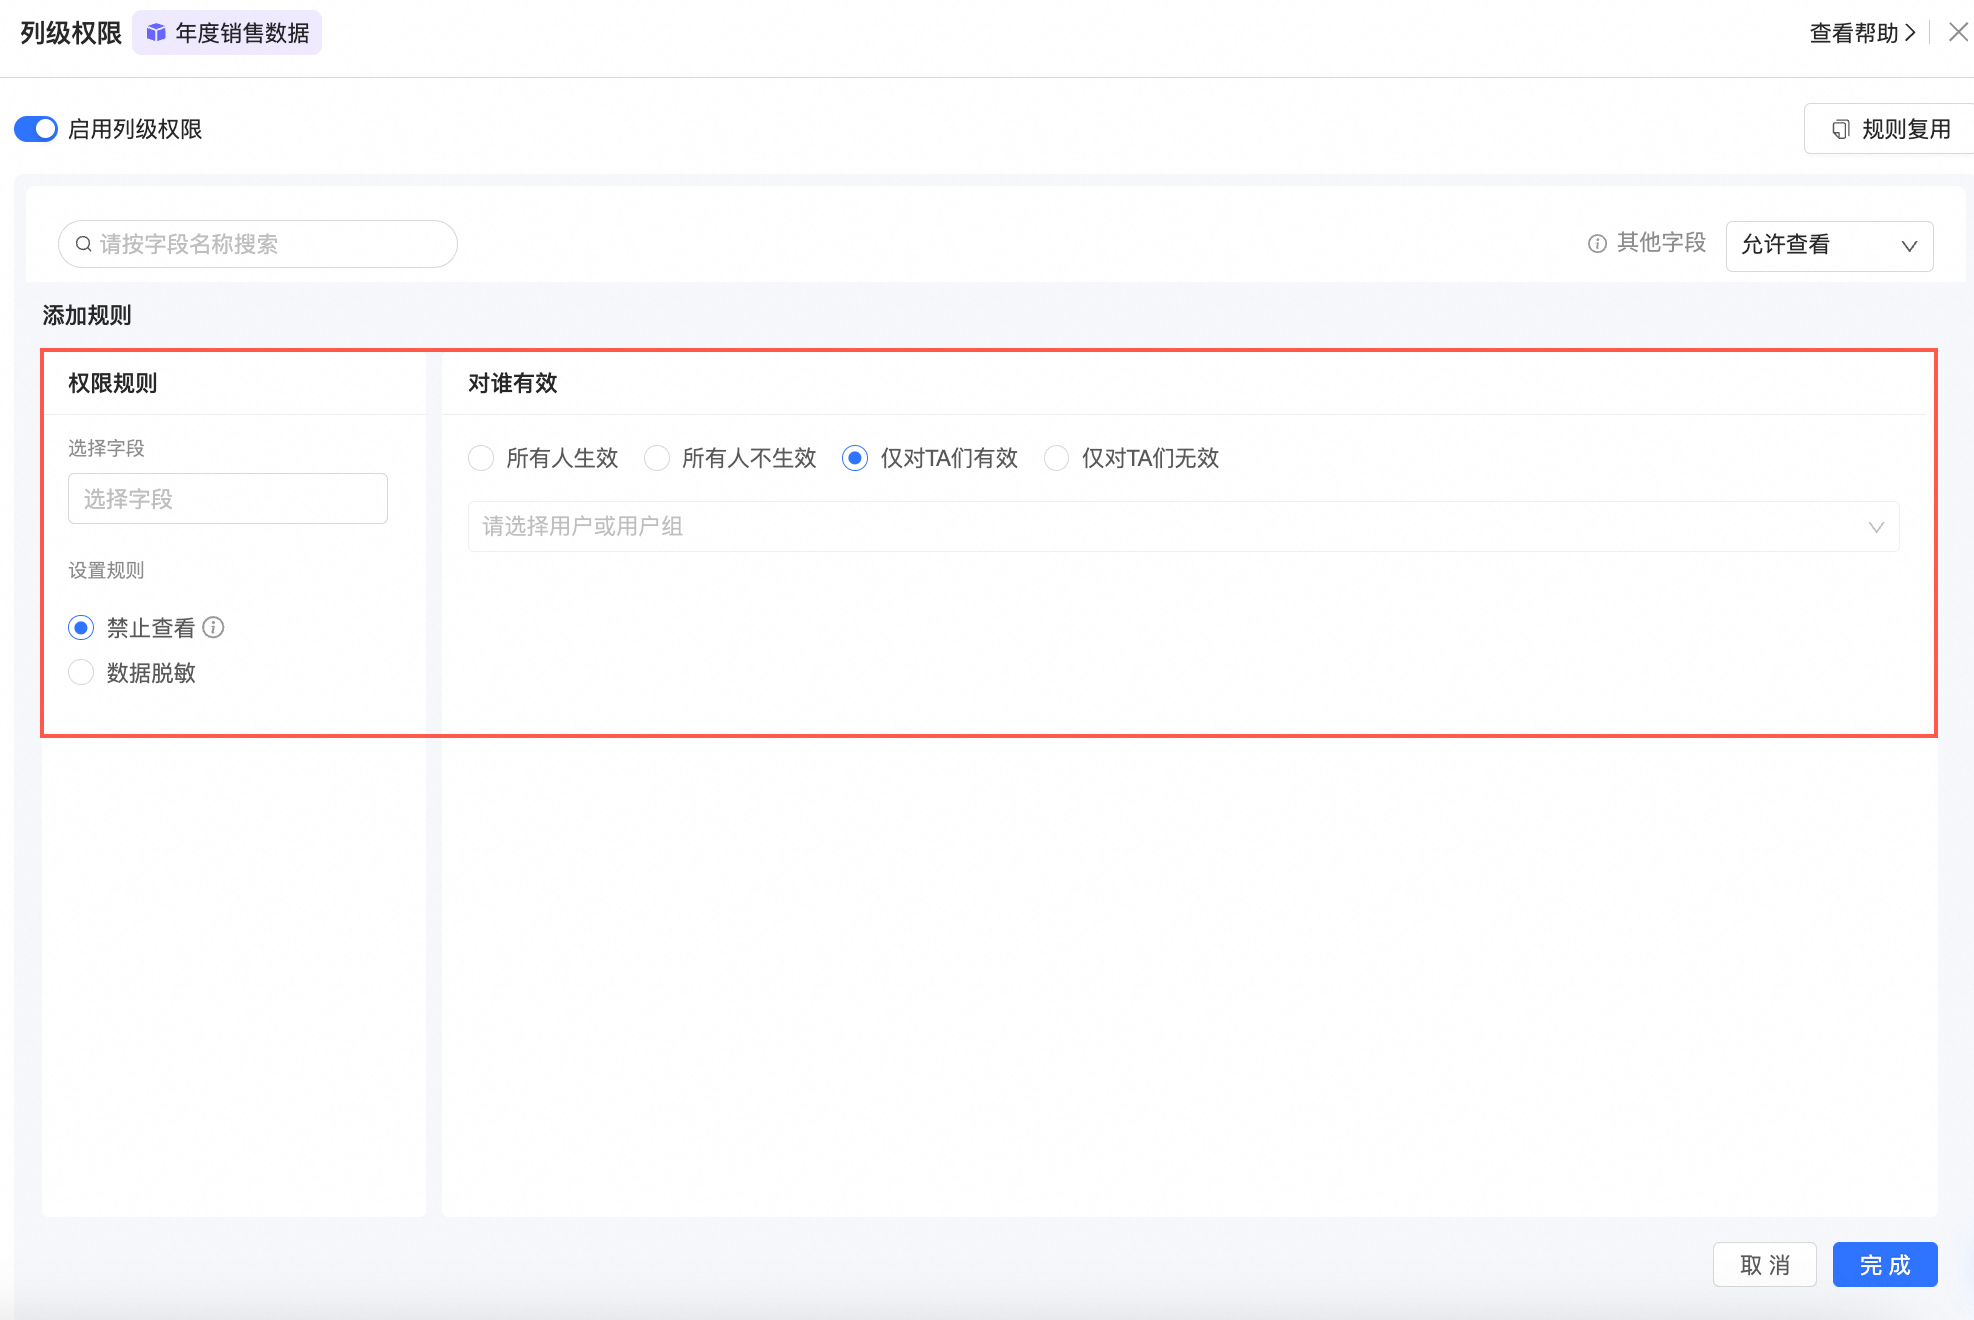This screenshot has width=1974, height=1320.
Task: Click the 完成 button
Action: click(x=1884, y=1265)
